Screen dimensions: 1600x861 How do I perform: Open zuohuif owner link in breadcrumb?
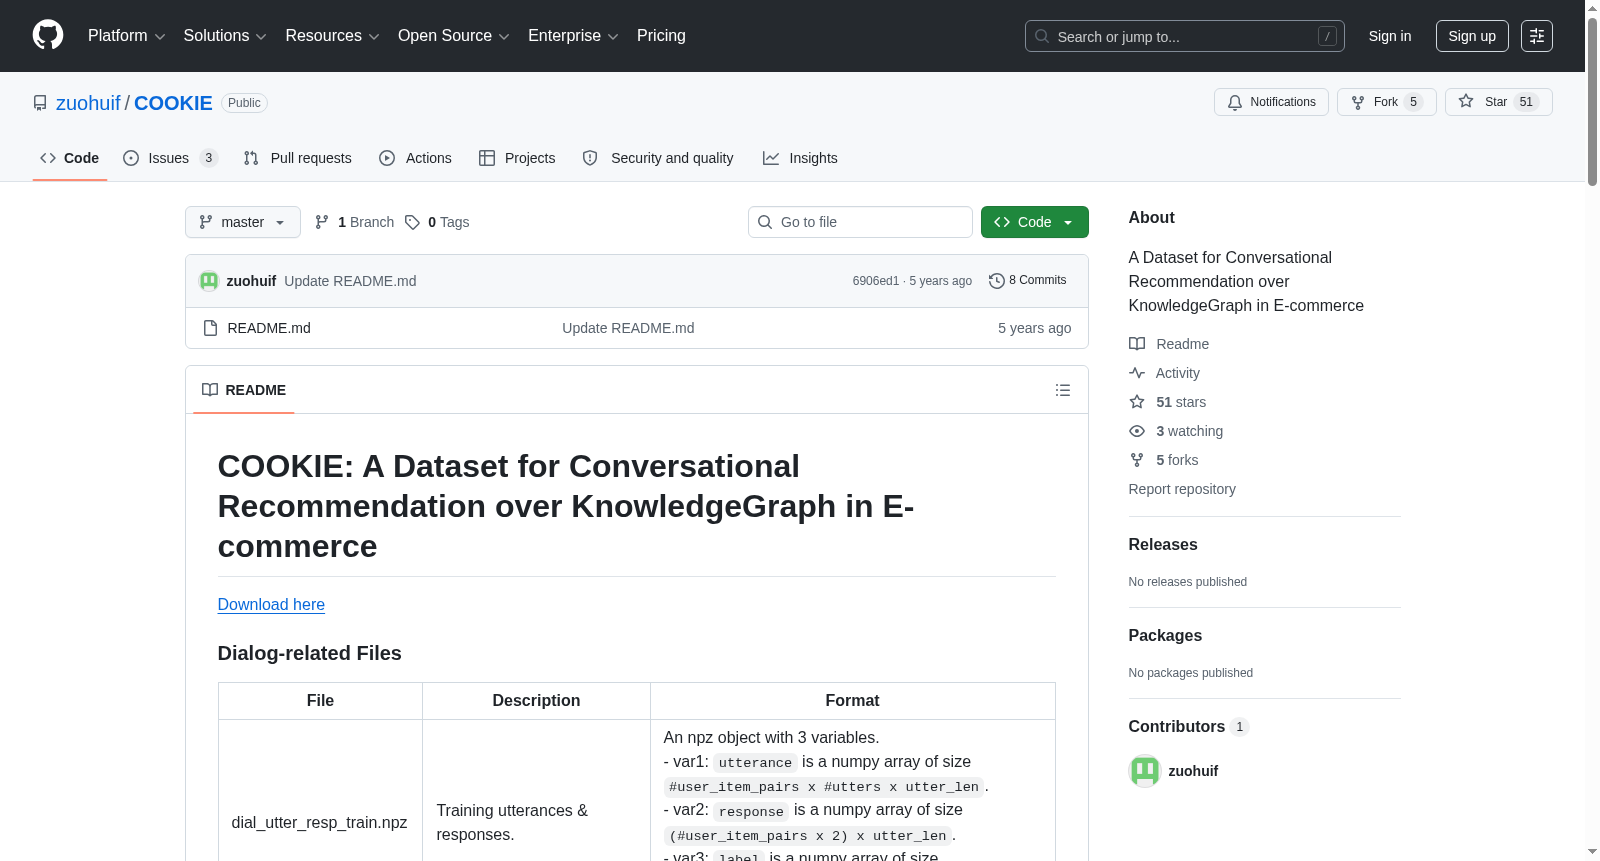point(88,103)
